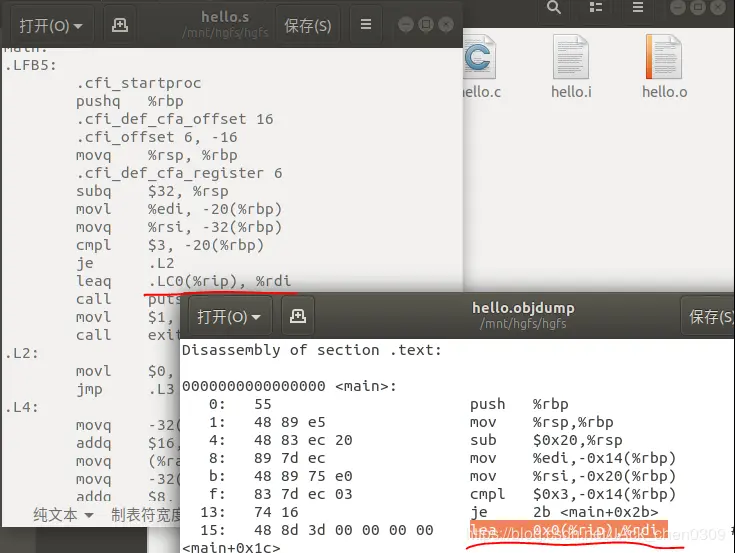
Task: Click 'subq $32, %rsp' line
Action: coord(152,191)
